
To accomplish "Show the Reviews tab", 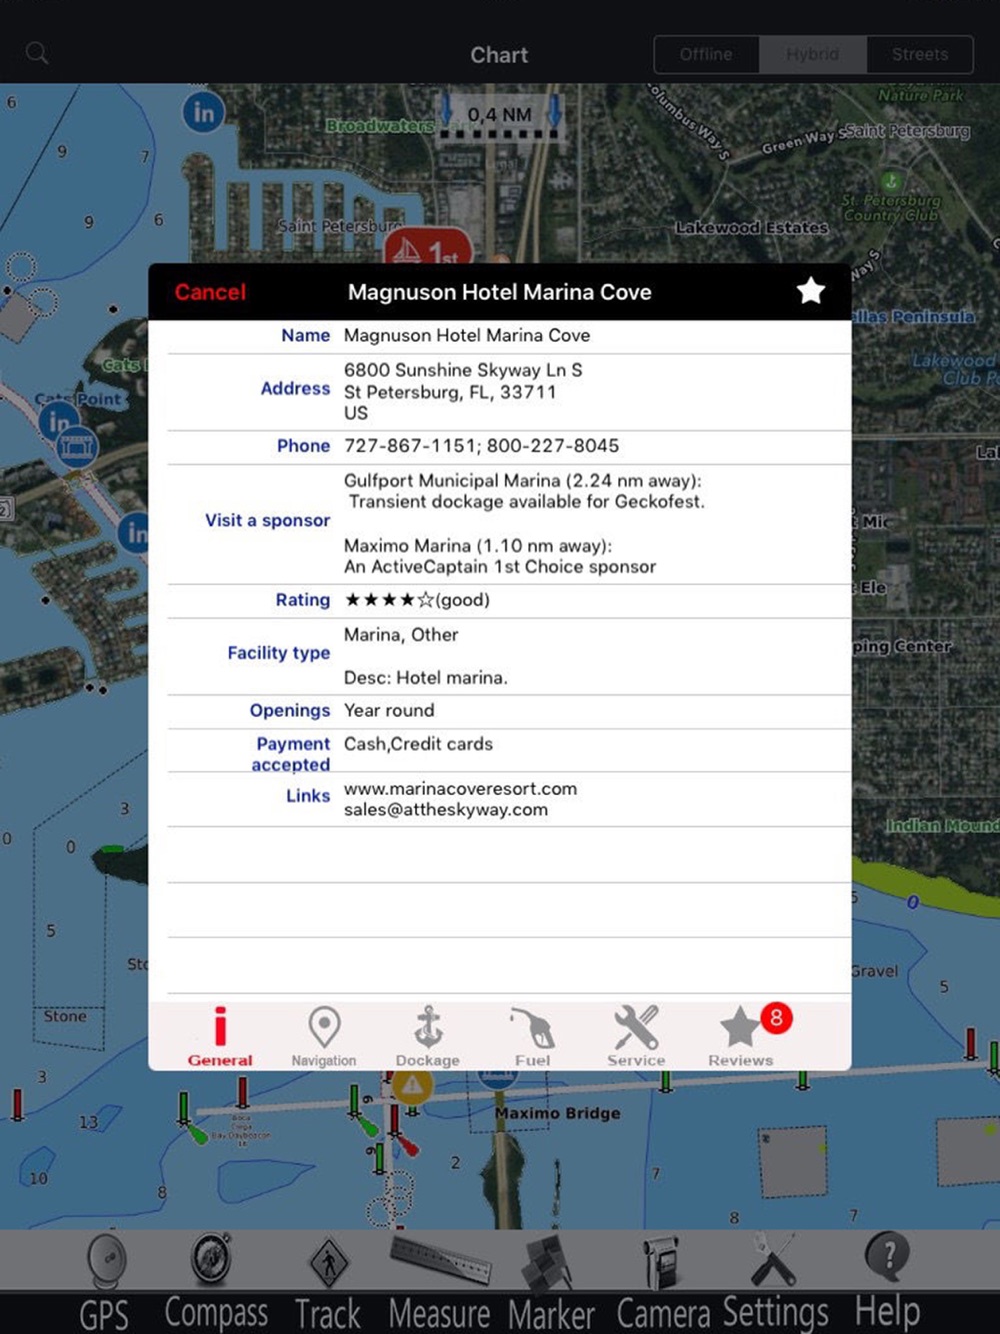I will [741, 1036].
